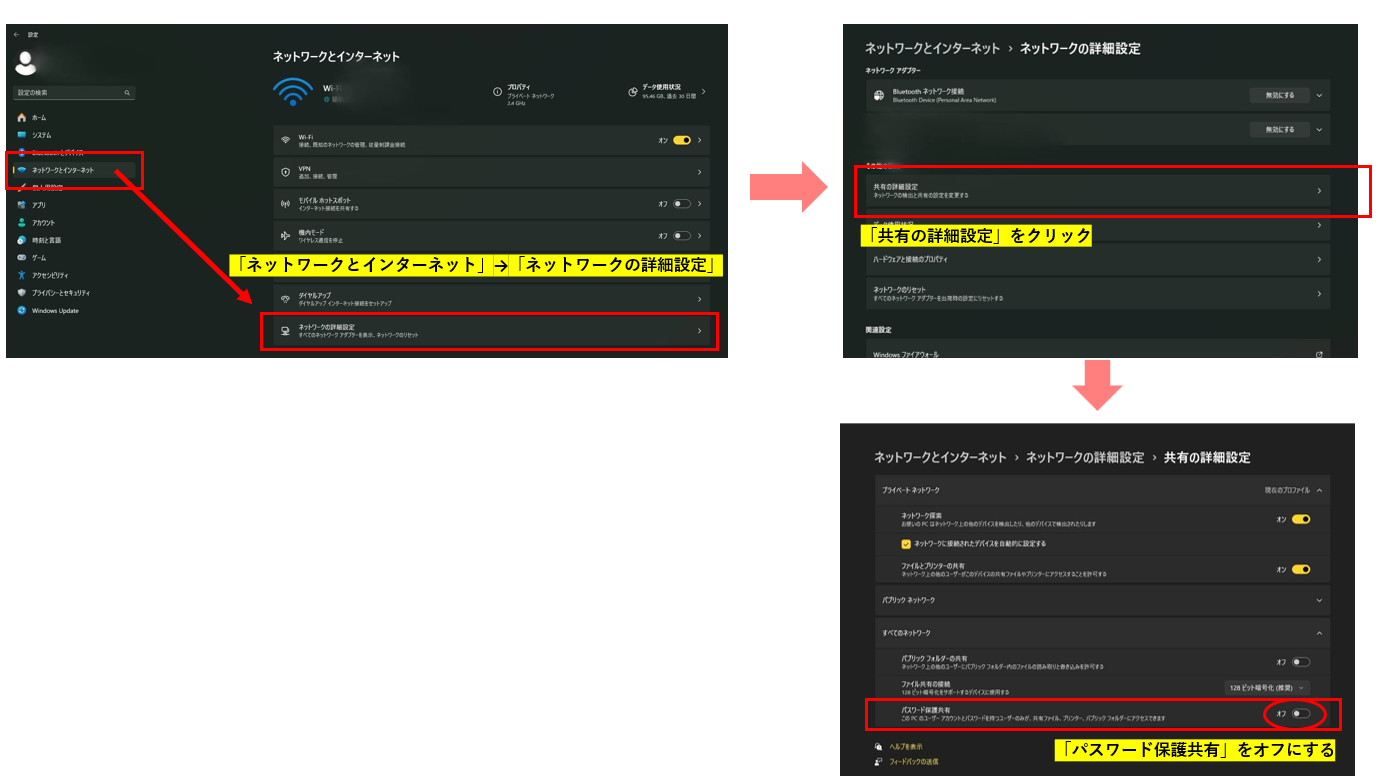Open ホーム via its house icon
The width and height of the screenshot is (1392, 781).
pos(22,117)
